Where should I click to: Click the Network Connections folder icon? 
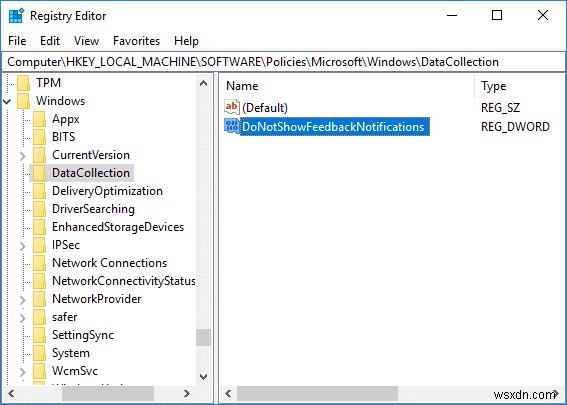tap(39, 263)
